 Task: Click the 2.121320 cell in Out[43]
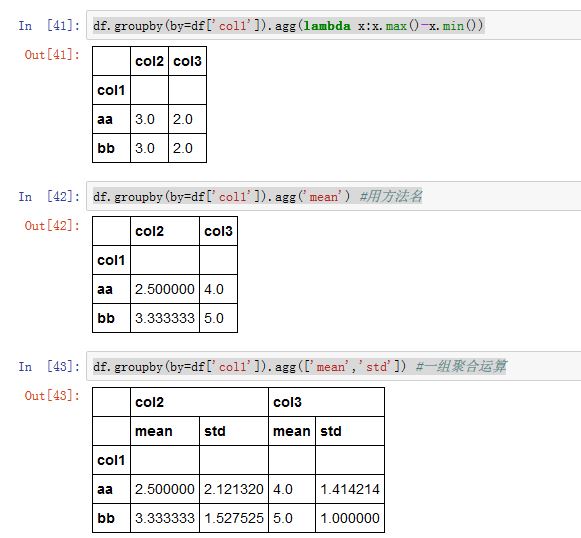[234, 489]
